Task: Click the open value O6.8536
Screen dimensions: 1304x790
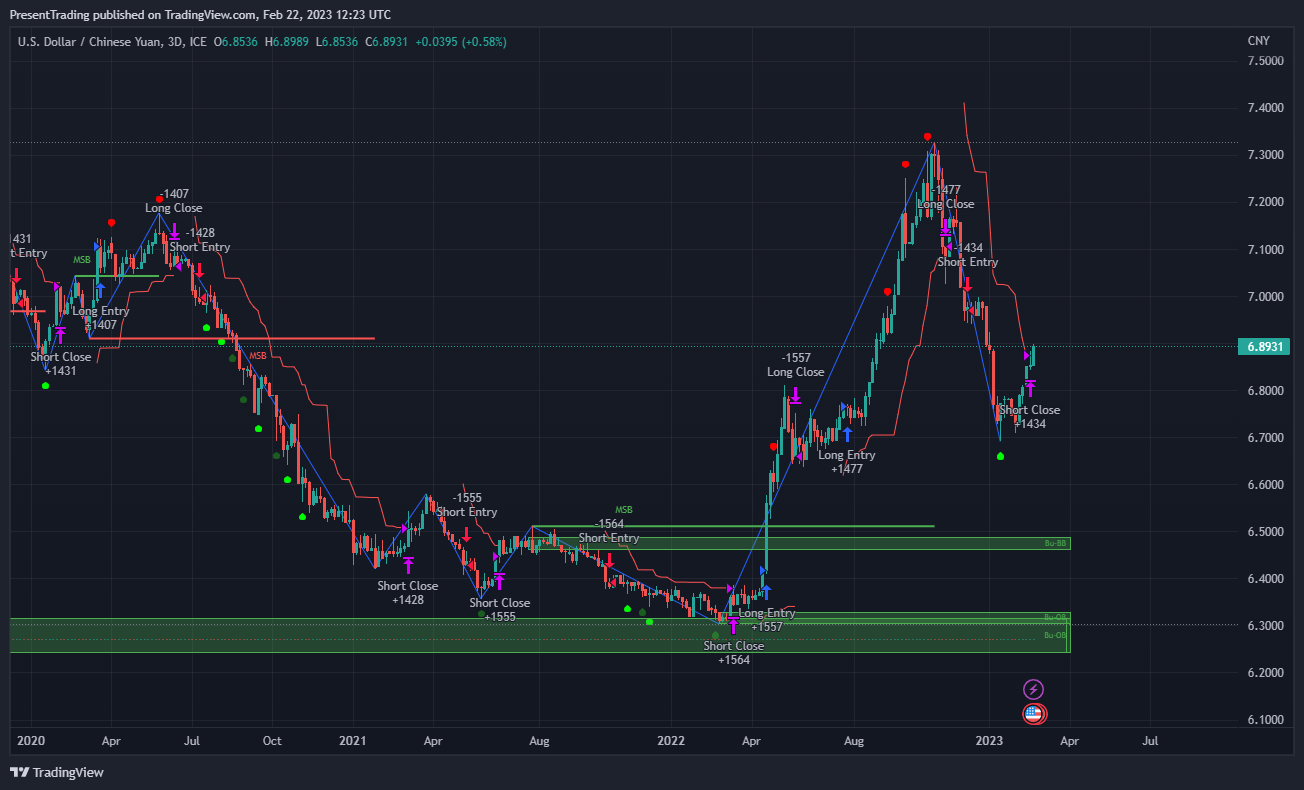Action: 235,42
